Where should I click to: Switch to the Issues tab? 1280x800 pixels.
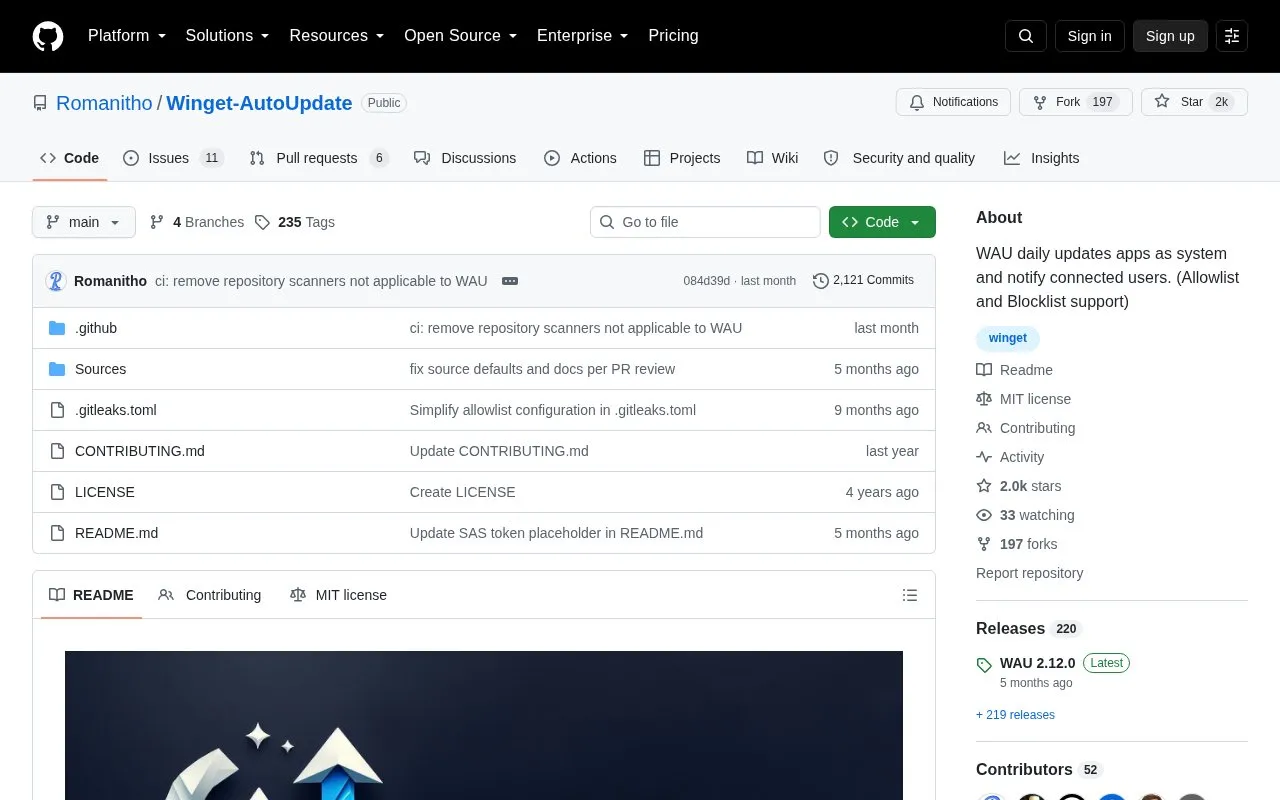[173, 158]
